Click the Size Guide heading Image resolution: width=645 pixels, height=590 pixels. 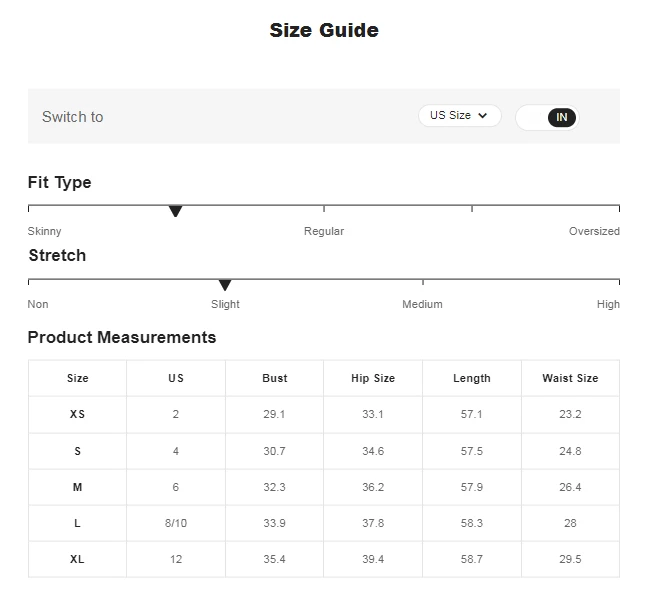pos(324,30)
